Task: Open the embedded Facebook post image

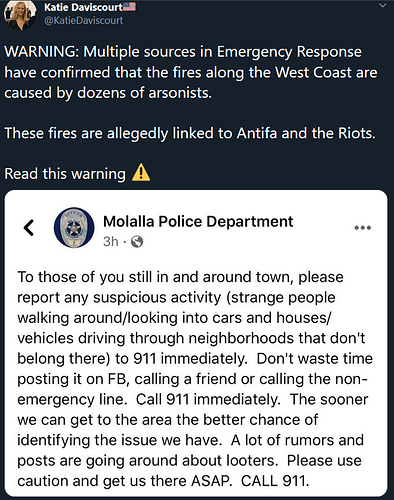Action: (x=196, y=343)
